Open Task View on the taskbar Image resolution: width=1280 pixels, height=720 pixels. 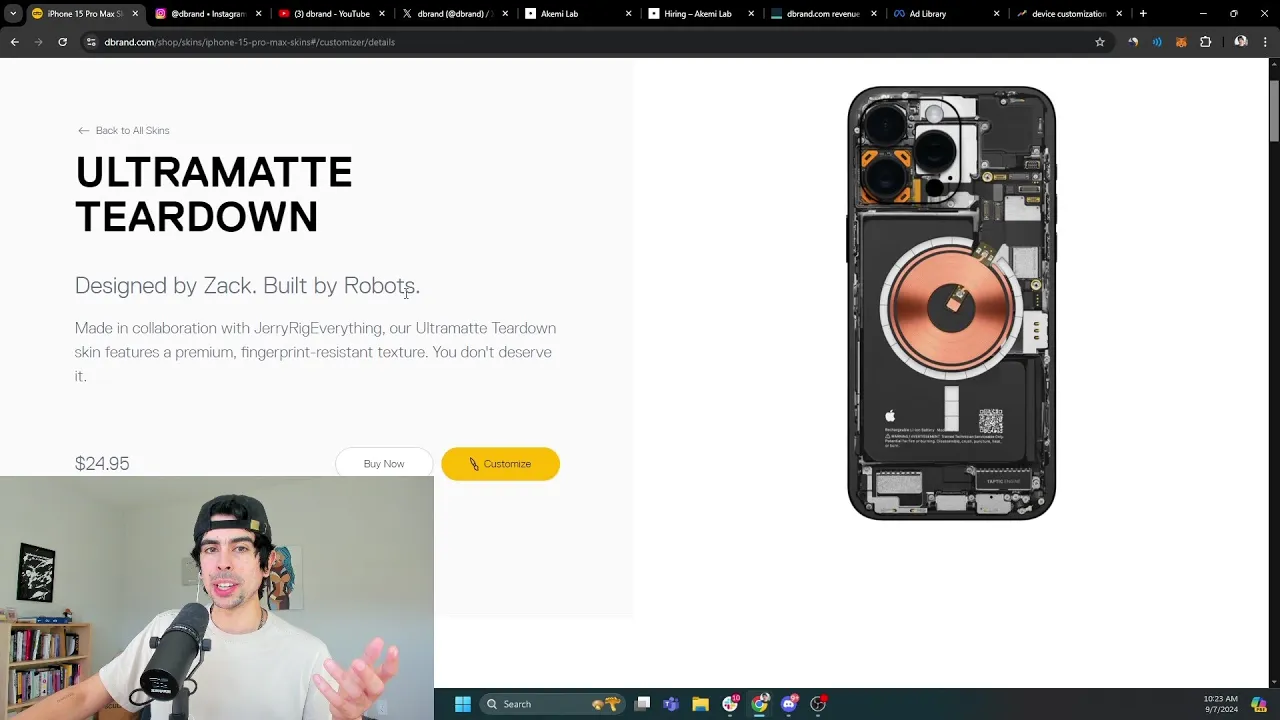[643, 704]
